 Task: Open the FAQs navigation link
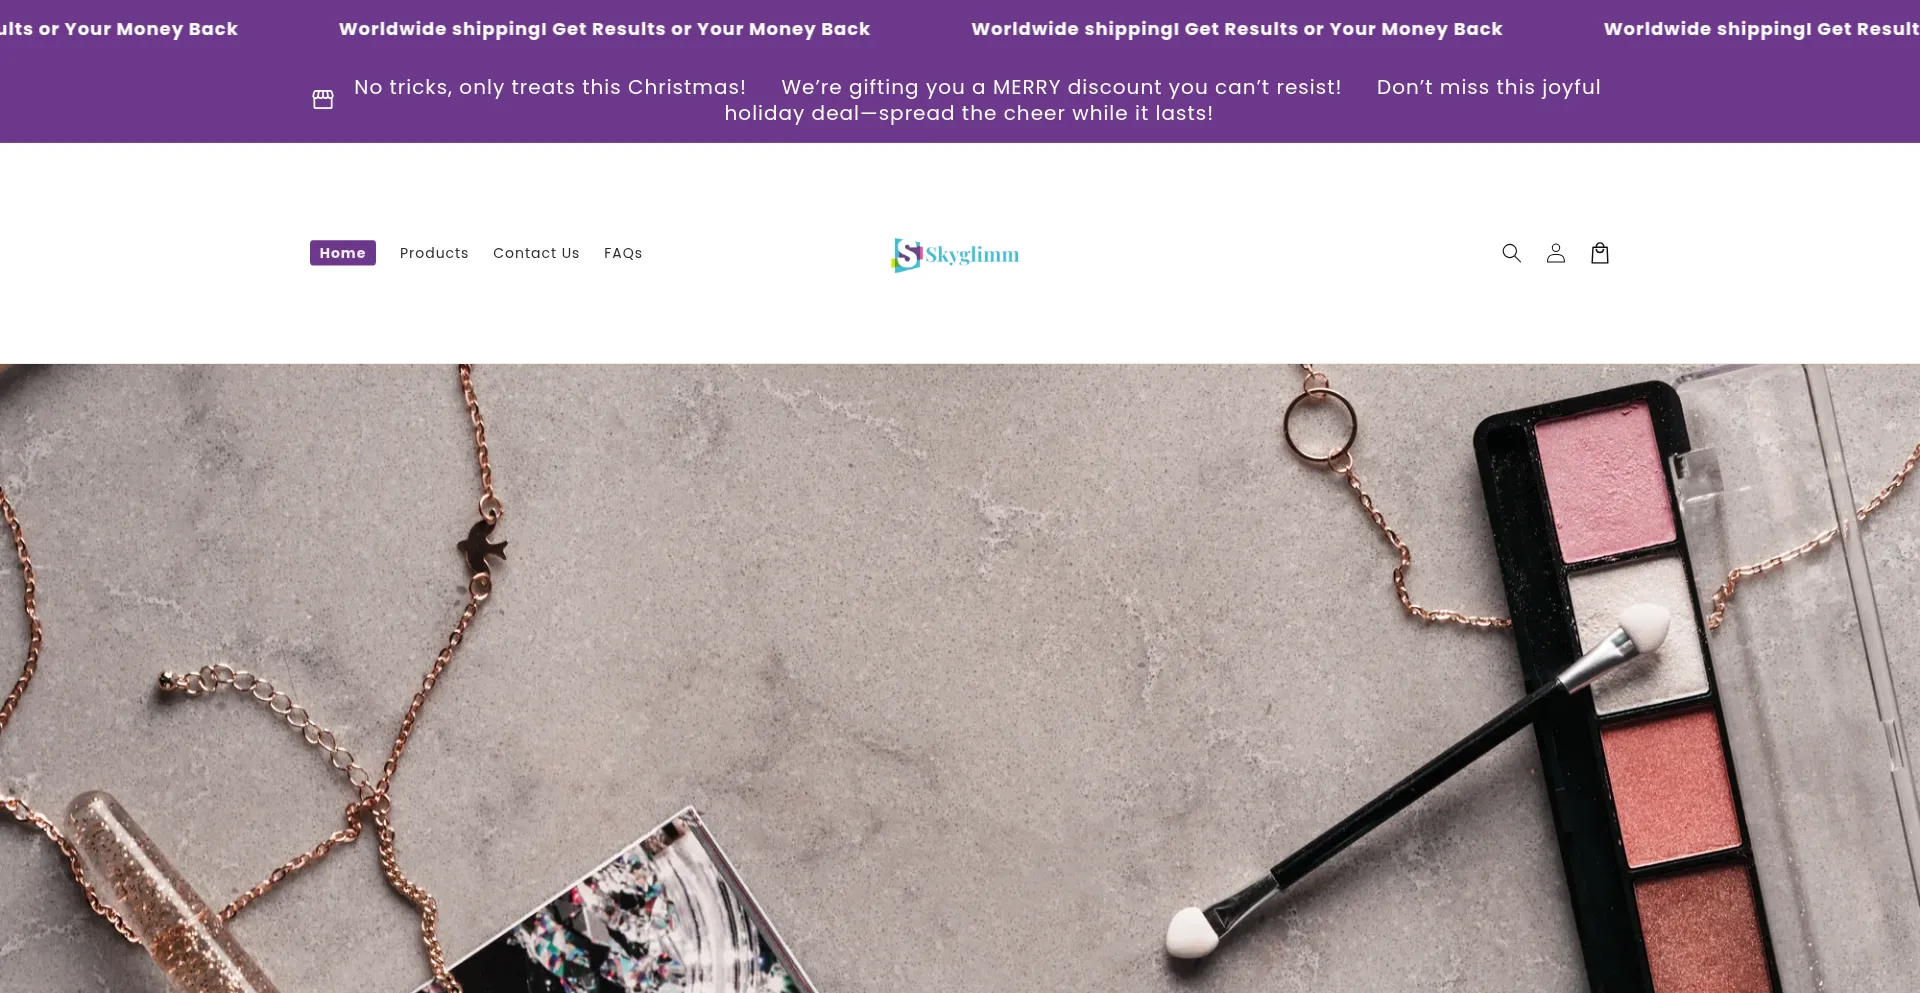[x=623, y=253]
